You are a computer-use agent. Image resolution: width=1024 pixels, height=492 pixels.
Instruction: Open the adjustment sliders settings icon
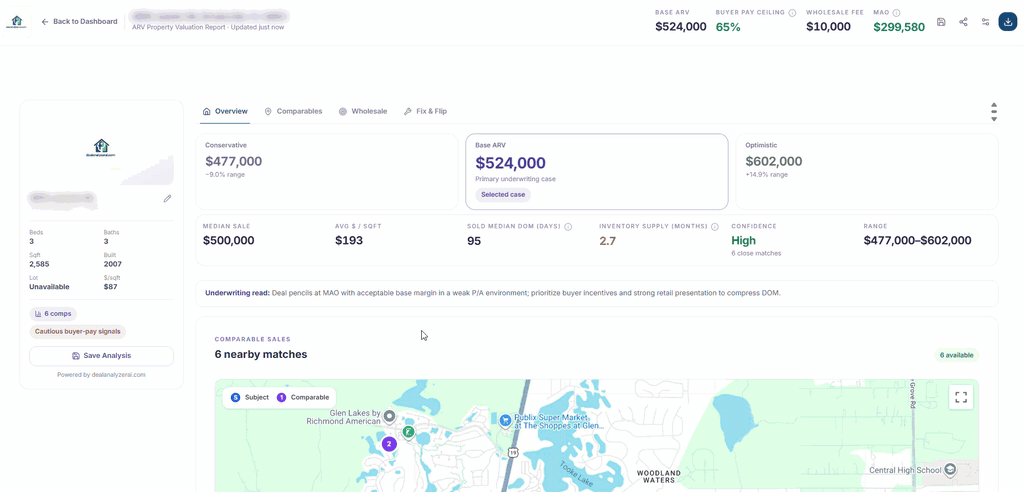click(985, 22)
